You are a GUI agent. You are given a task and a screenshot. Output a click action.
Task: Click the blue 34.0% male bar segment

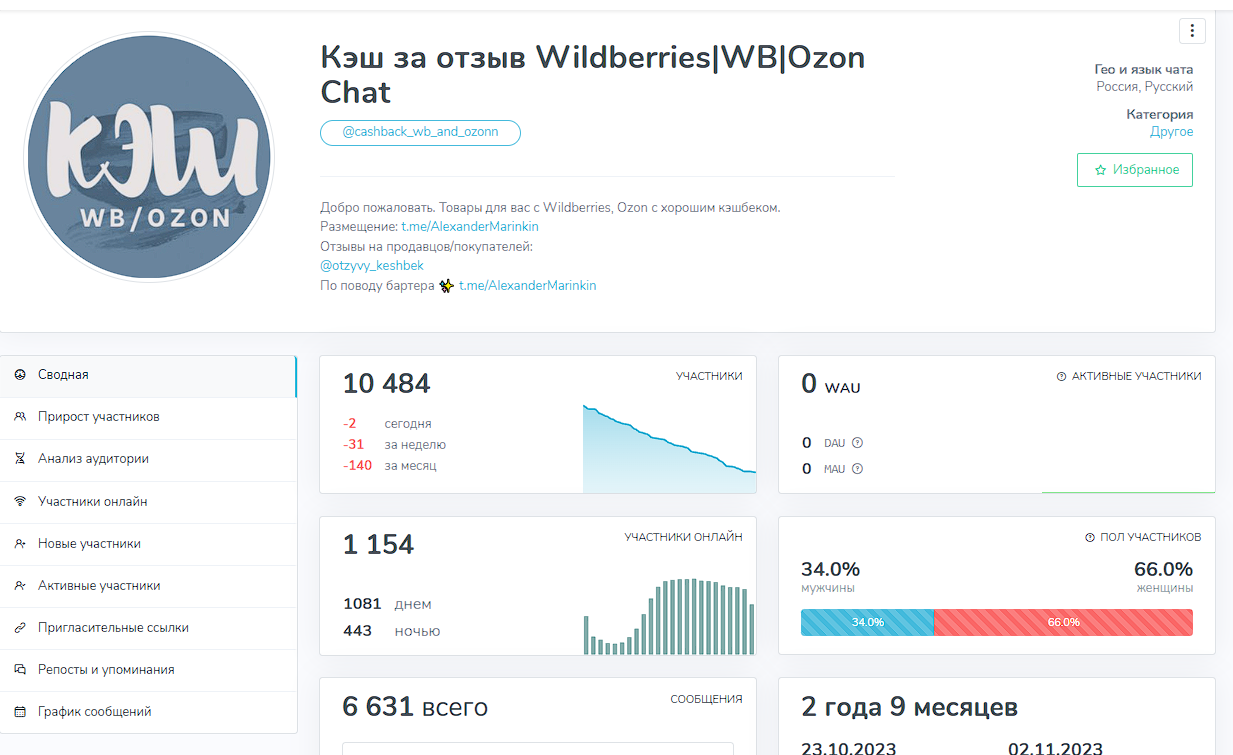pos(867,622)
